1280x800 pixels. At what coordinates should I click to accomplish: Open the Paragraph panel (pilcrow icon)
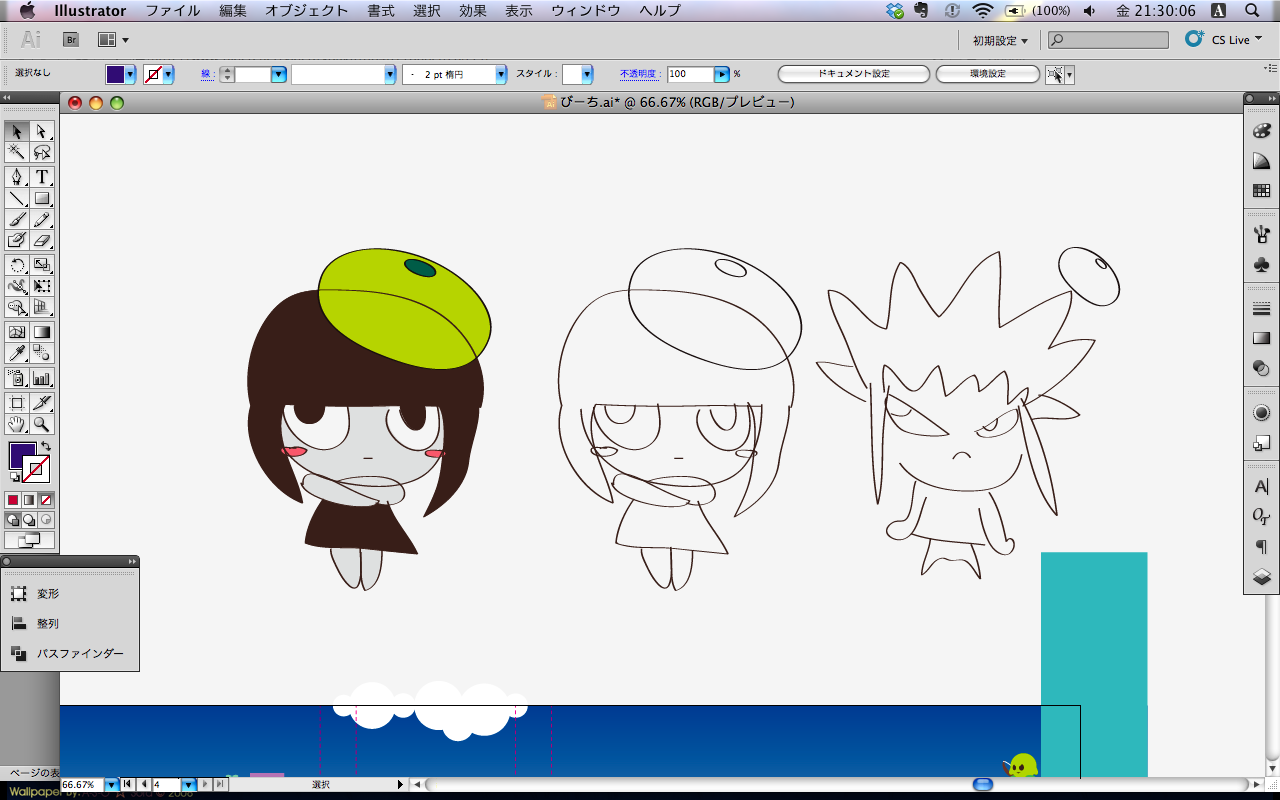click(x=1261, y=547)
